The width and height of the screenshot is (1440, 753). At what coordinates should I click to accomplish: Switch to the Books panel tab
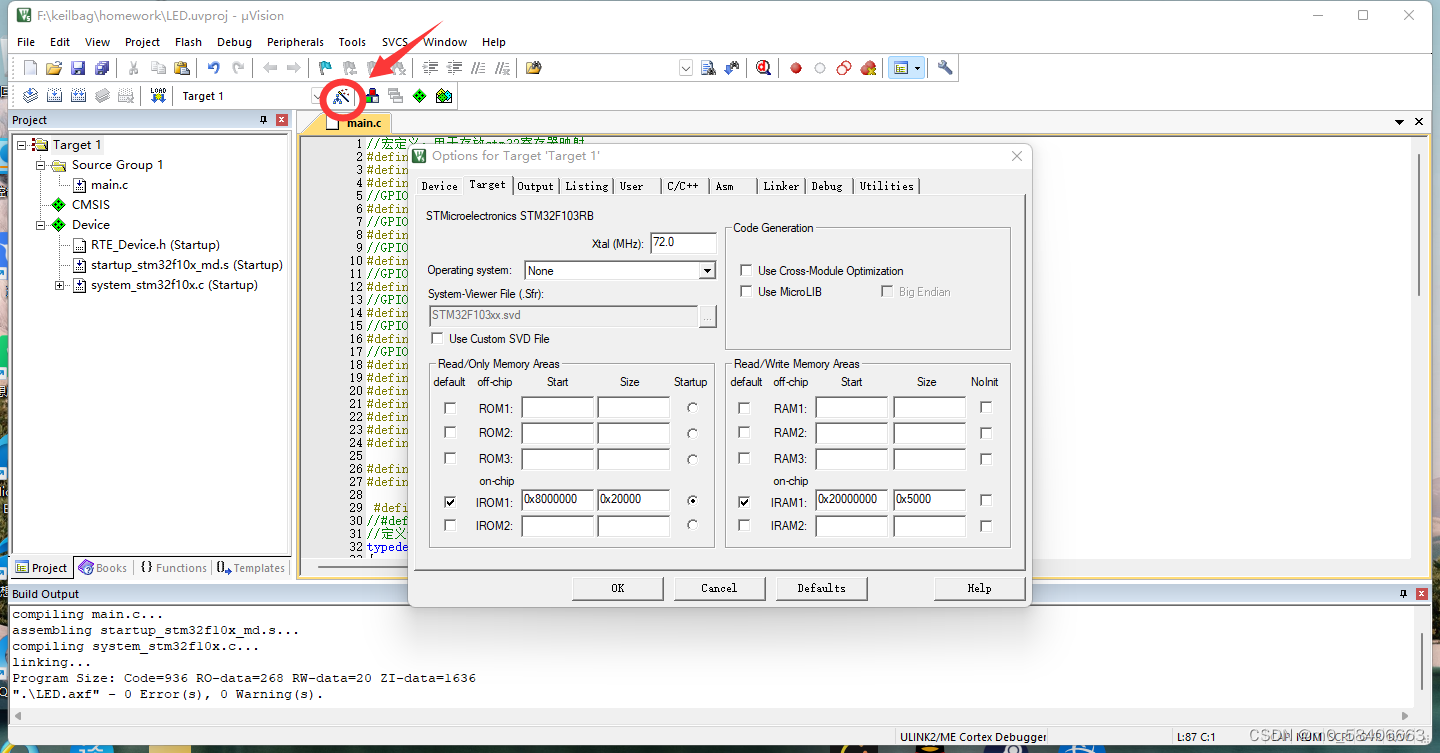[x=103, y=568]
